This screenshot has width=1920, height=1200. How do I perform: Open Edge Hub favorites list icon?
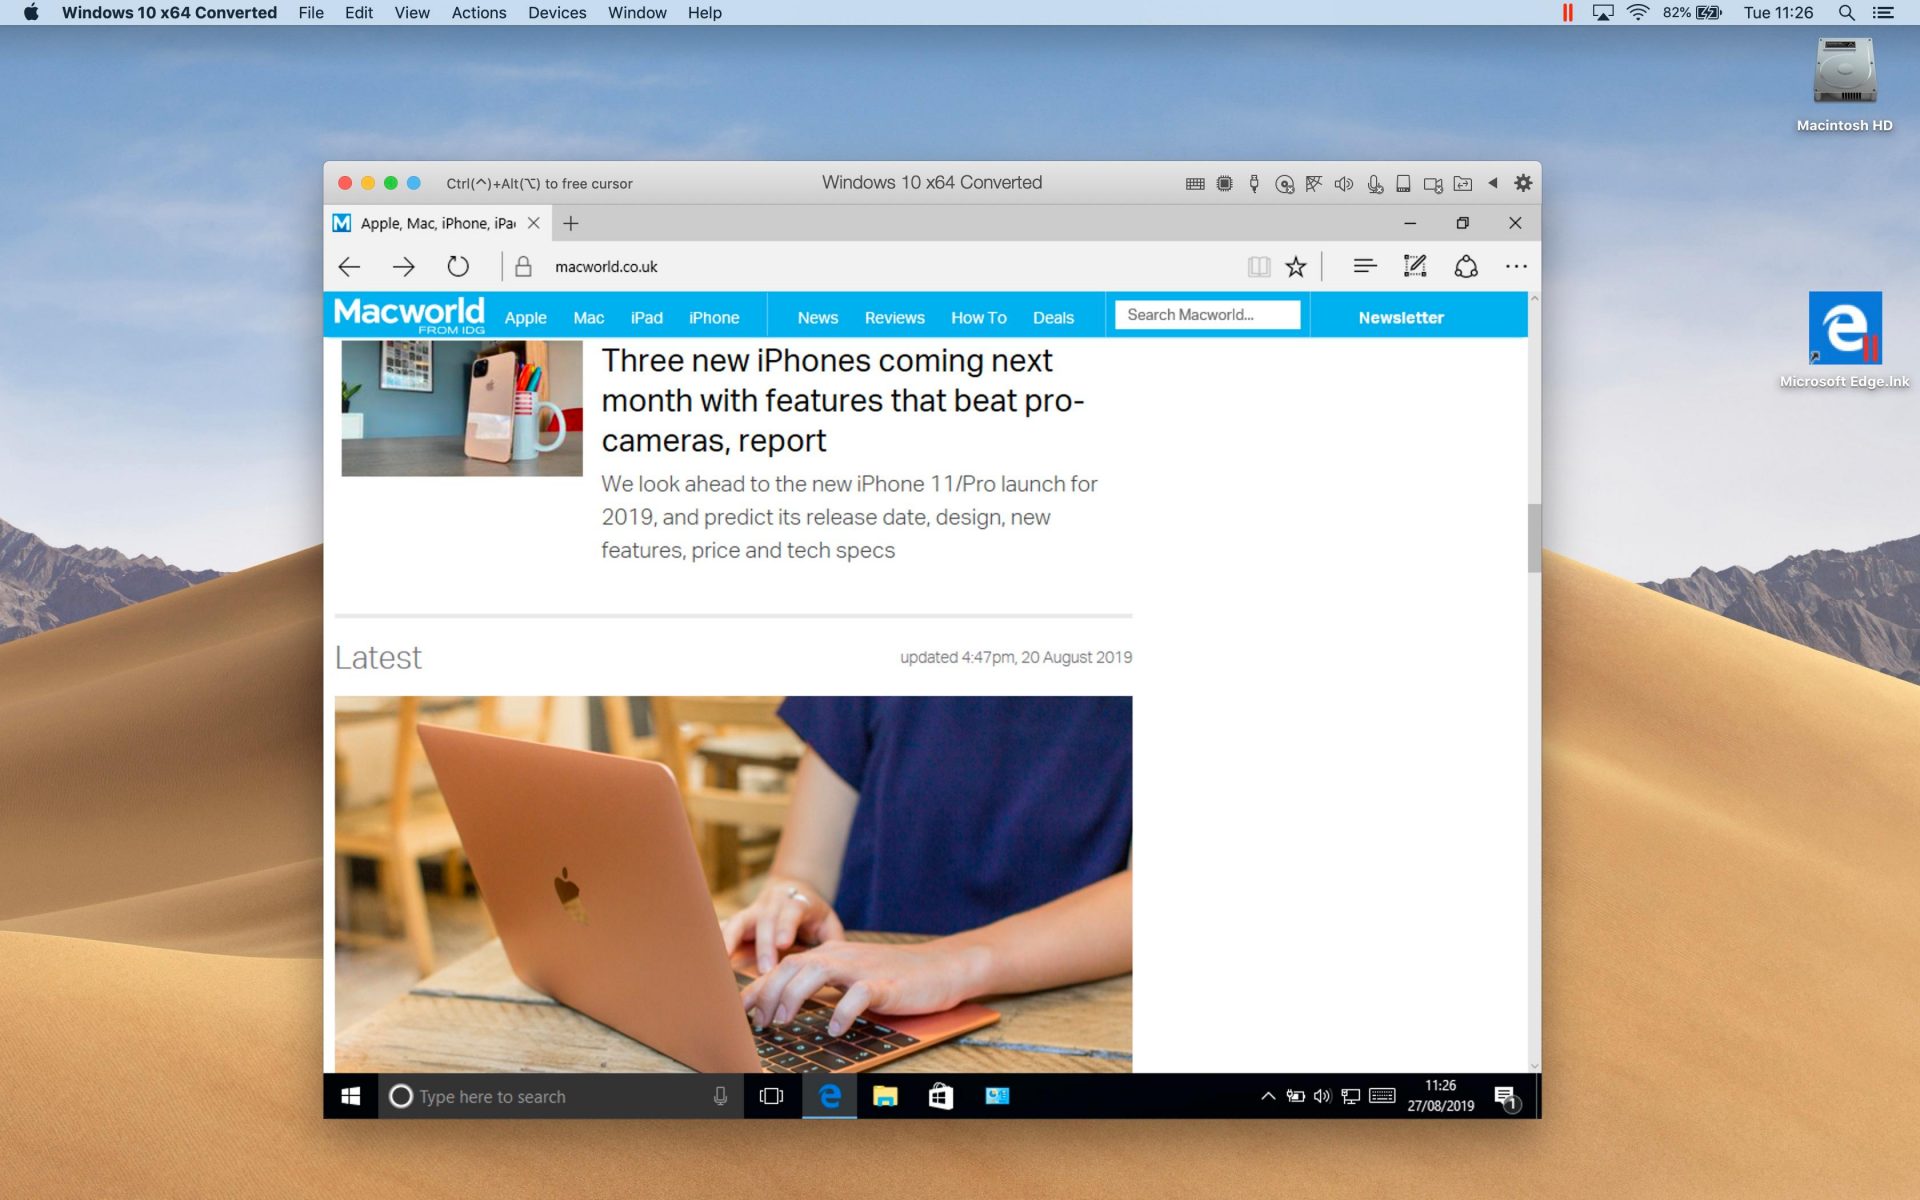pos(1365,266)
